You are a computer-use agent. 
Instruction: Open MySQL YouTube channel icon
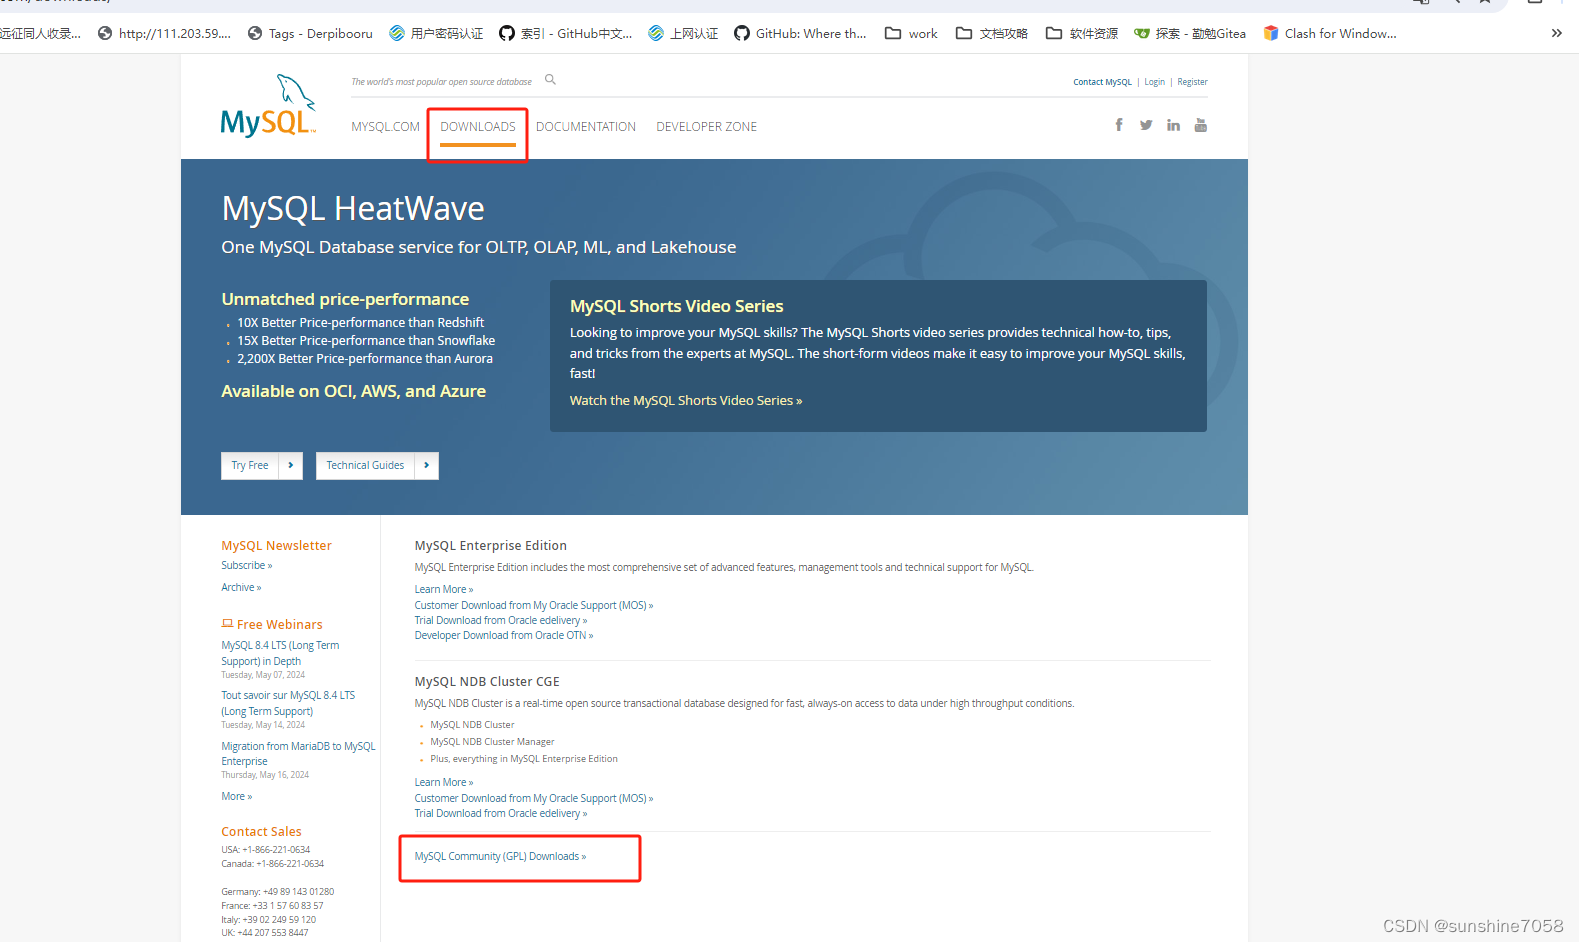[x=1201, y=125]
